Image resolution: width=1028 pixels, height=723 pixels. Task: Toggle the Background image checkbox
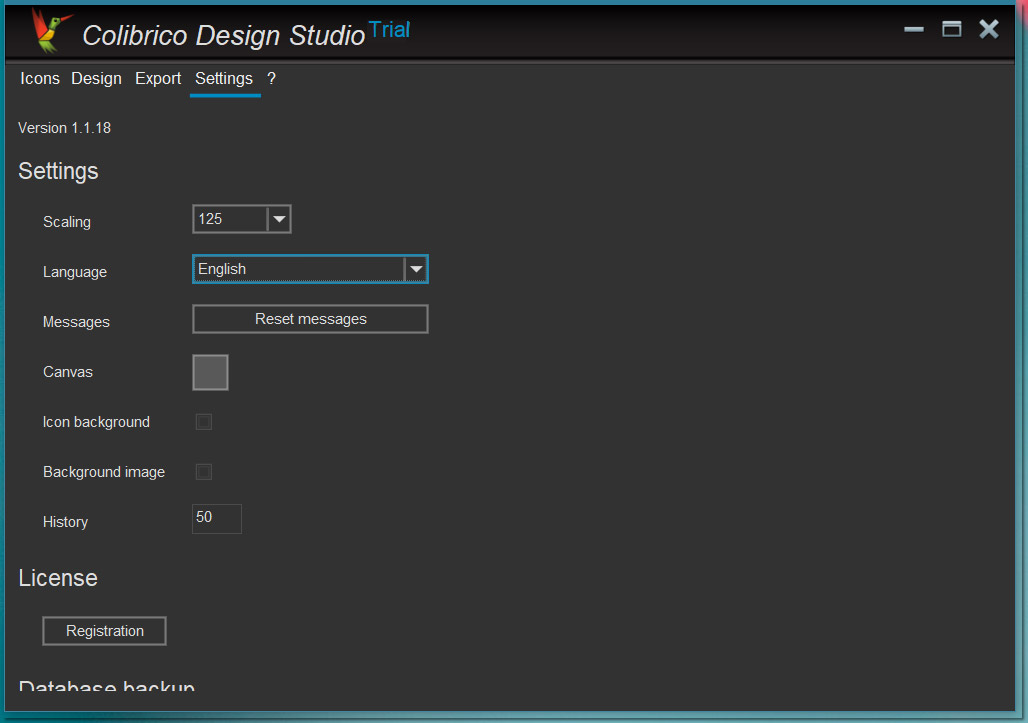click(204, 472)
